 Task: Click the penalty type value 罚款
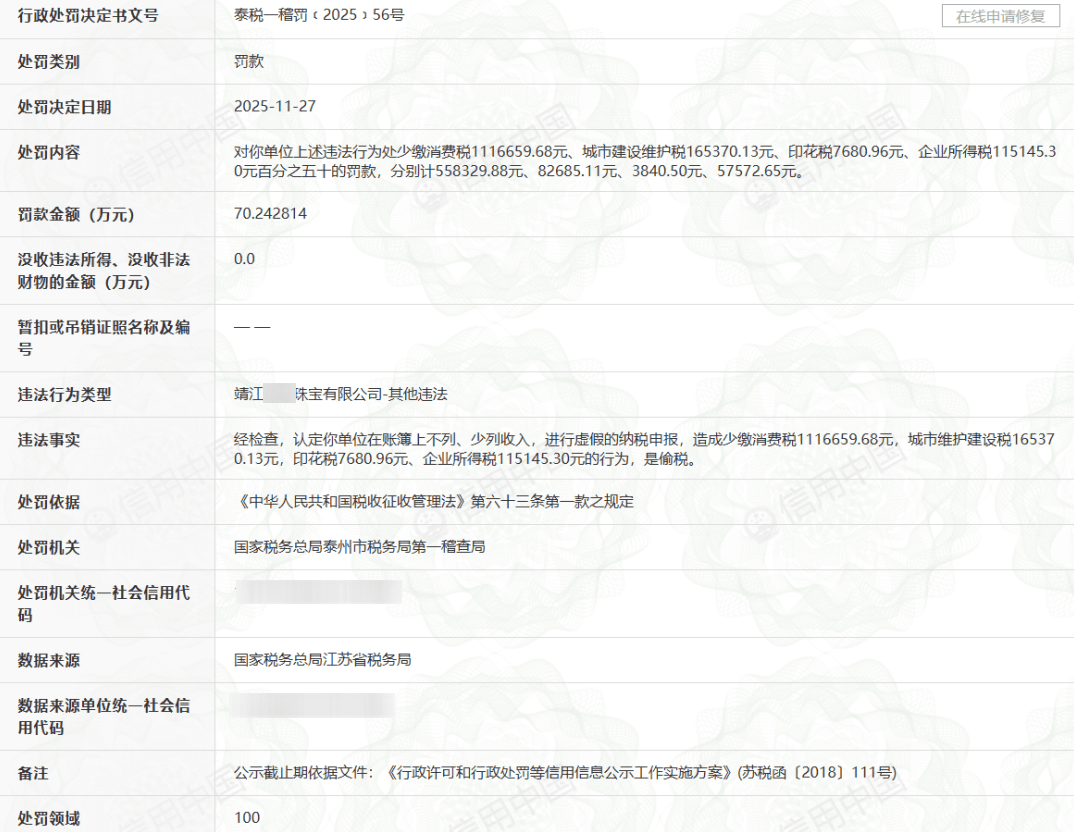click(249, 61)
